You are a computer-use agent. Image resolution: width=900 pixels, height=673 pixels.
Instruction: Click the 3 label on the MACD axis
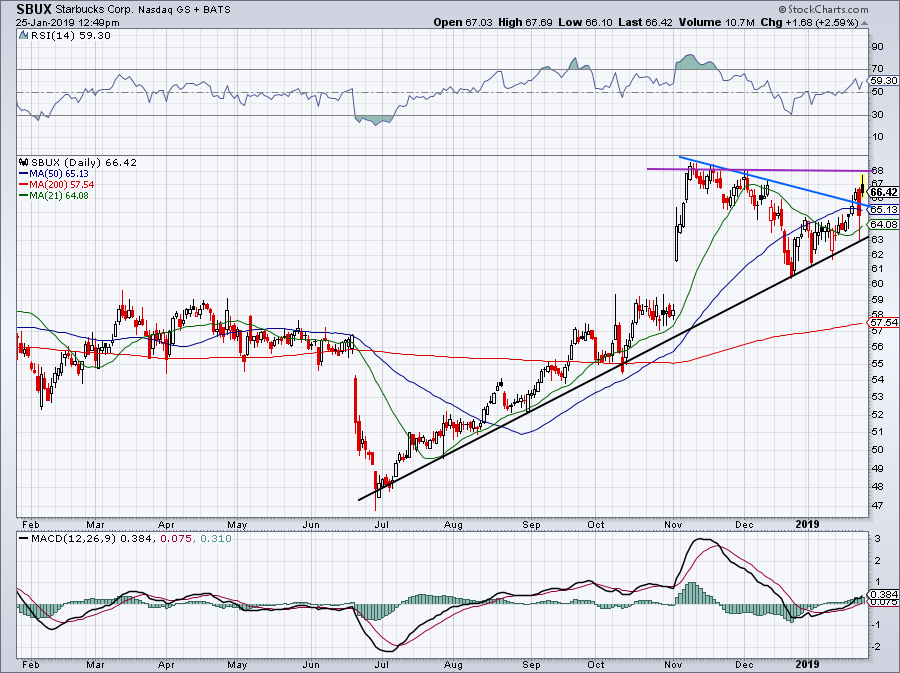878,539
